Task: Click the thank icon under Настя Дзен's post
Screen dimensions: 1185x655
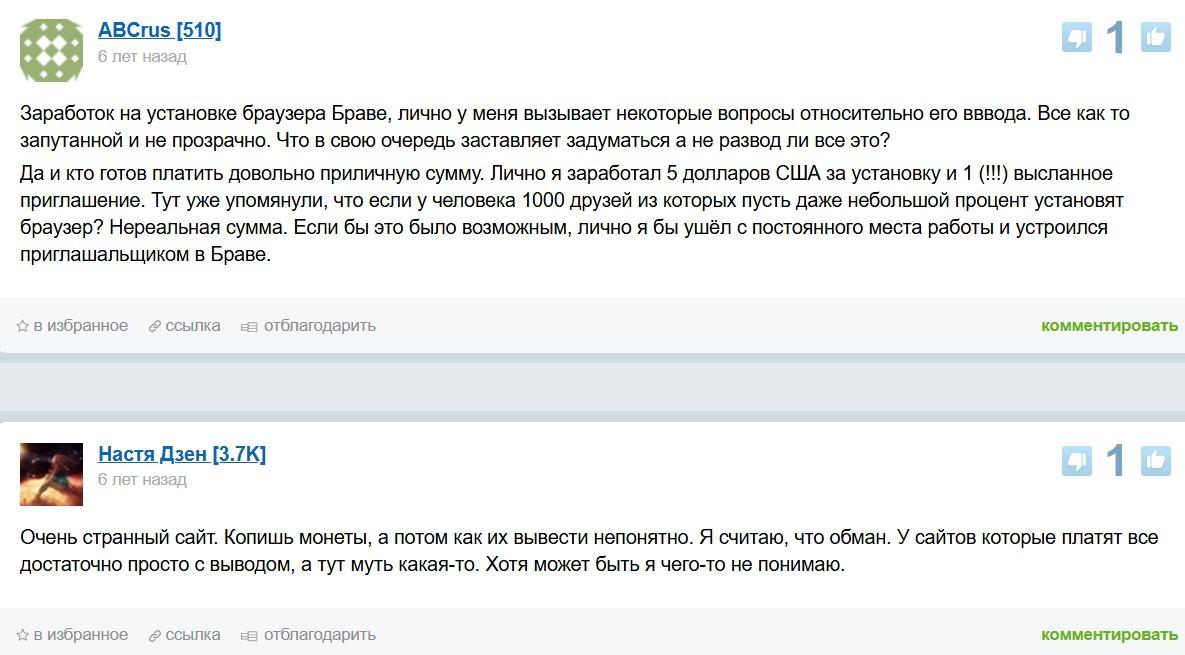Action: click(x=250, y=635)
